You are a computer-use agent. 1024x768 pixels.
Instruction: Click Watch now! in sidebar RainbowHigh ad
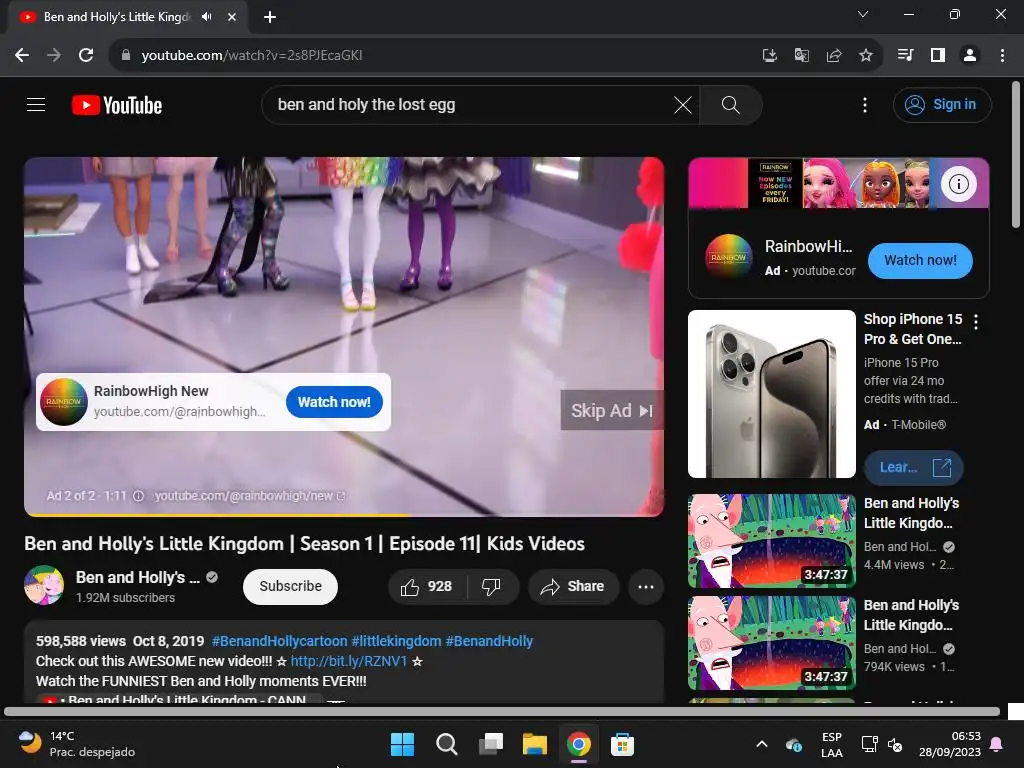click(x=920, y=261)
